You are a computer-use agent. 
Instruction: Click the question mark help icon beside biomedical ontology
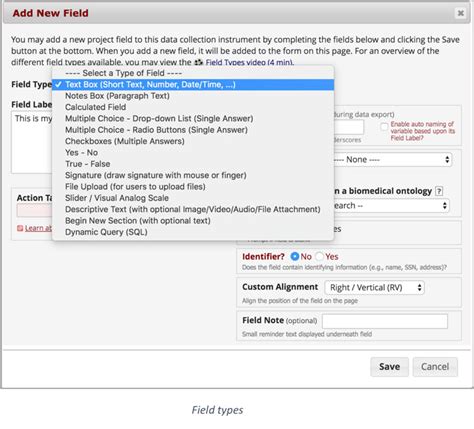[x=439, y=191]
